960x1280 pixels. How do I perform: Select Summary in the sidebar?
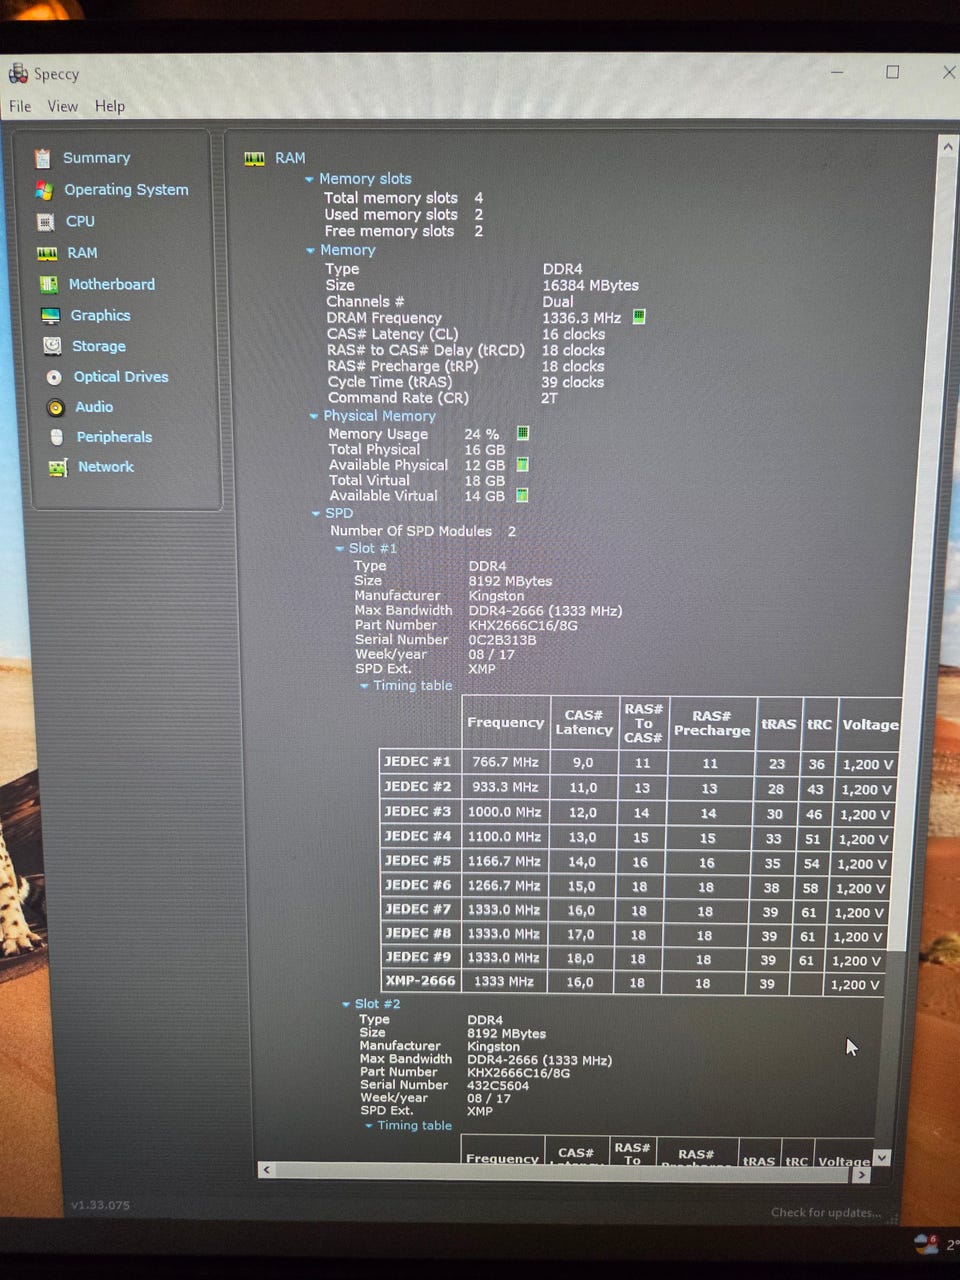point(96,158)
